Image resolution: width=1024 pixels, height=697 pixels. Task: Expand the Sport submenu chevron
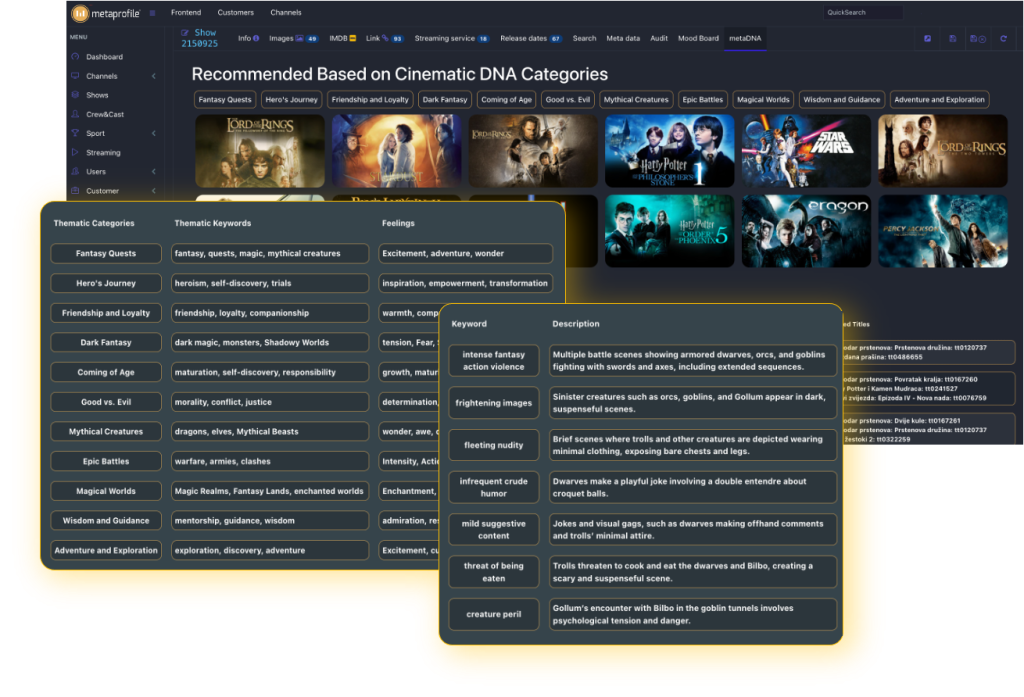click(153, 133)
